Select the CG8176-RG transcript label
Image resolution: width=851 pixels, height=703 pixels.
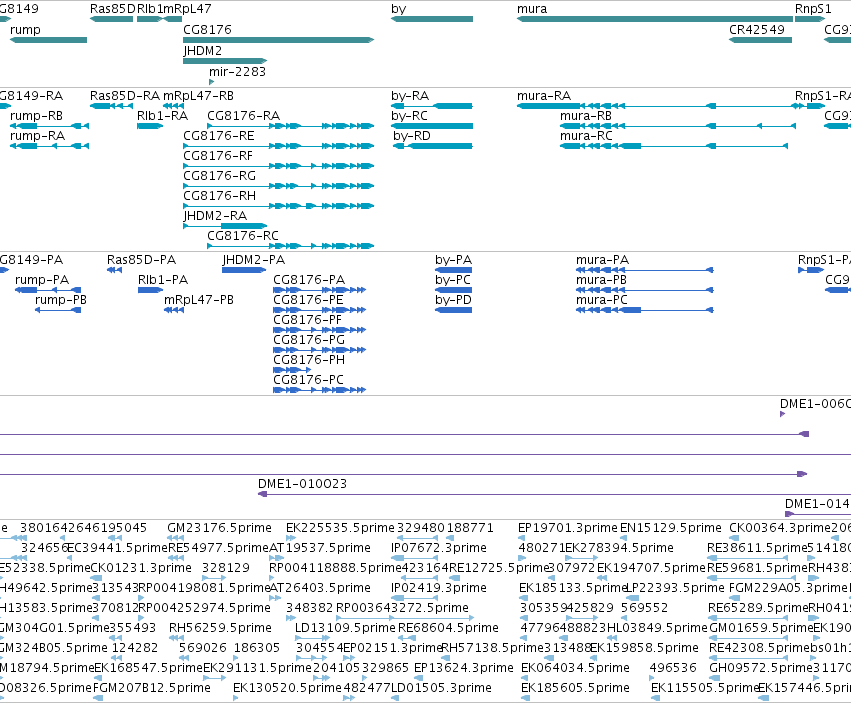click(x=219, y=176)
